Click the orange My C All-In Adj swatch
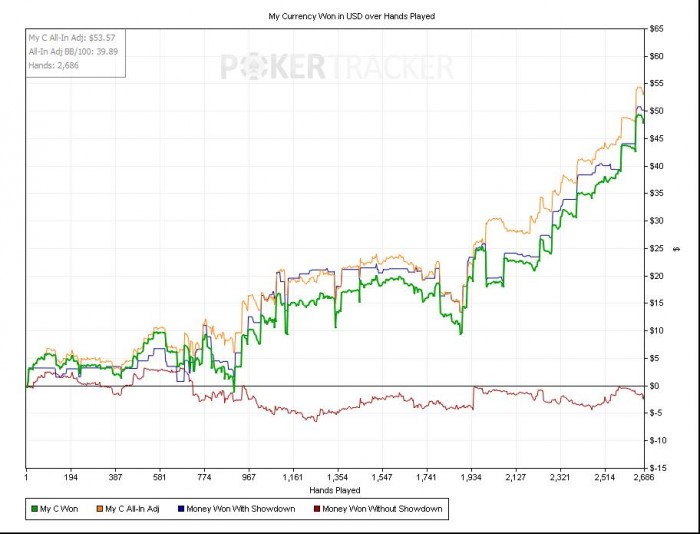Image resolution: width=700 pixels, height=534 pixels. 100,509
